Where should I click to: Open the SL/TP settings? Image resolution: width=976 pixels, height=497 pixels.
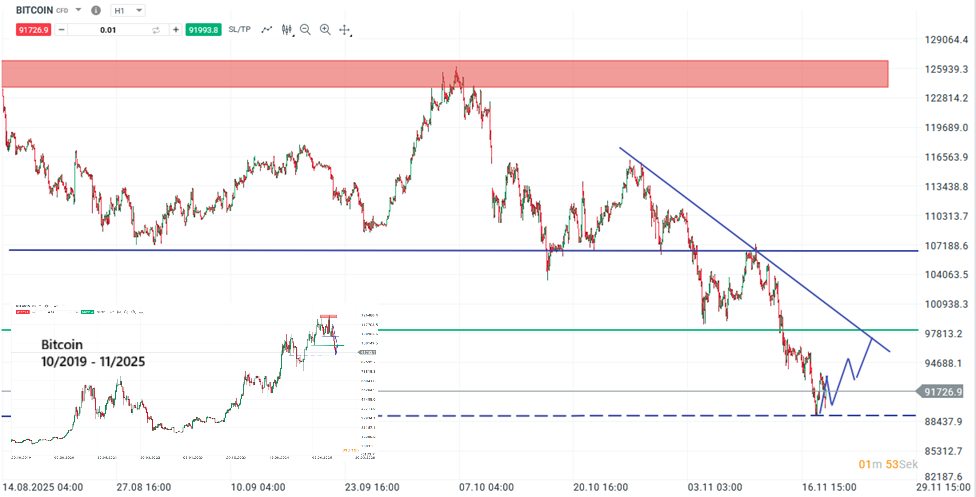click(x=240, y=29)
